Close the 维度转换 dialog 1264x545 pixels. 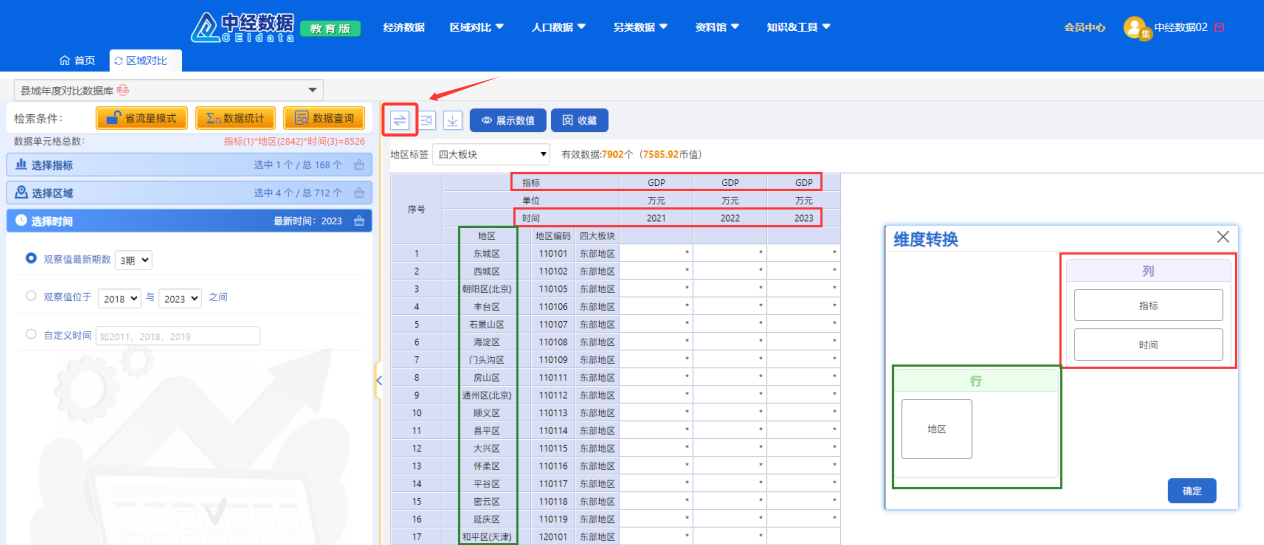pyautogui.click(x=1222, y=237)
